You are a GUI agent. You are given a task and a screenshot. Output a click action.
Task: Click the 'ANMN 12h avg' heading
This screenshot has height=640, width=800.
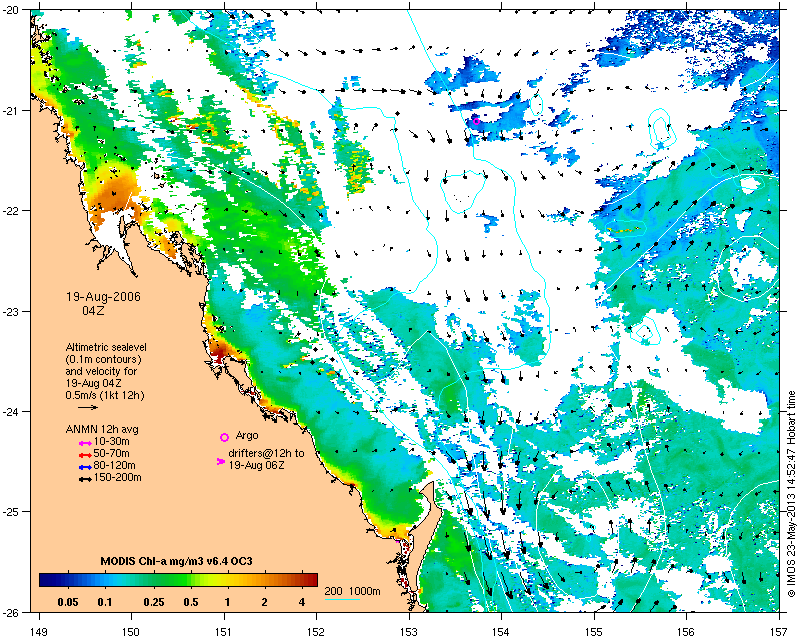tap(102, 429)
